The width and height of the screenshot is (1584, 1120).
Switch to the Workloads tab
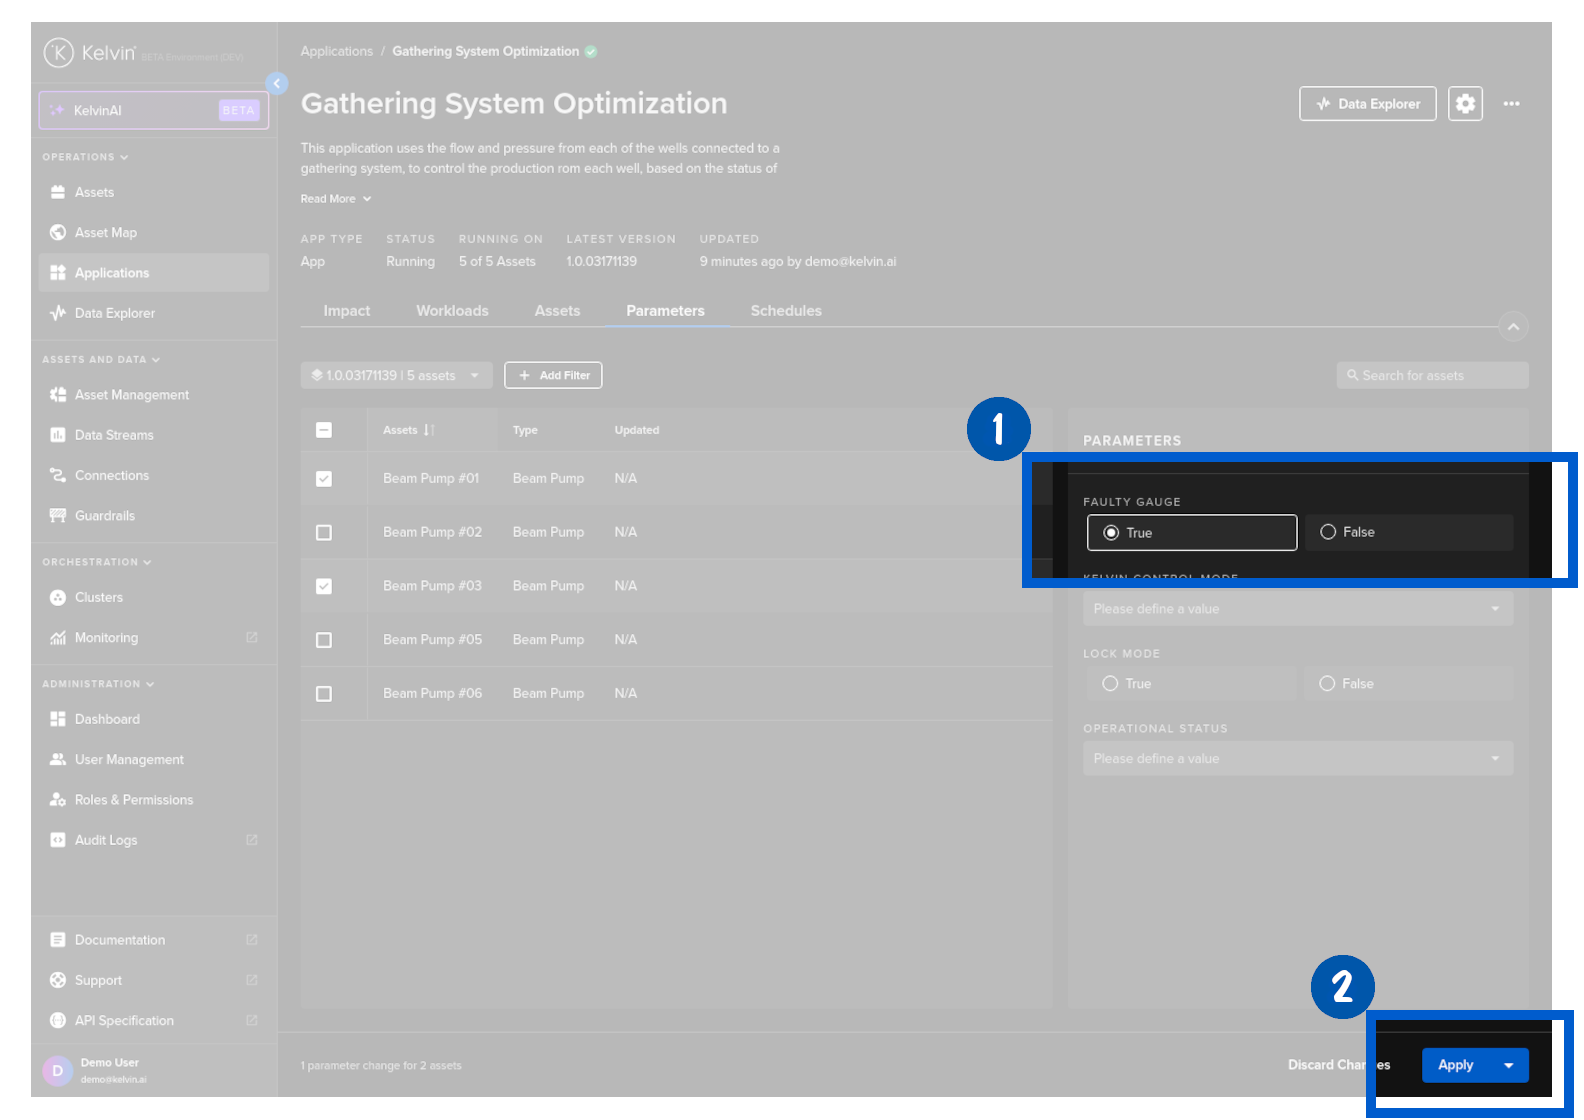point(452,311)
